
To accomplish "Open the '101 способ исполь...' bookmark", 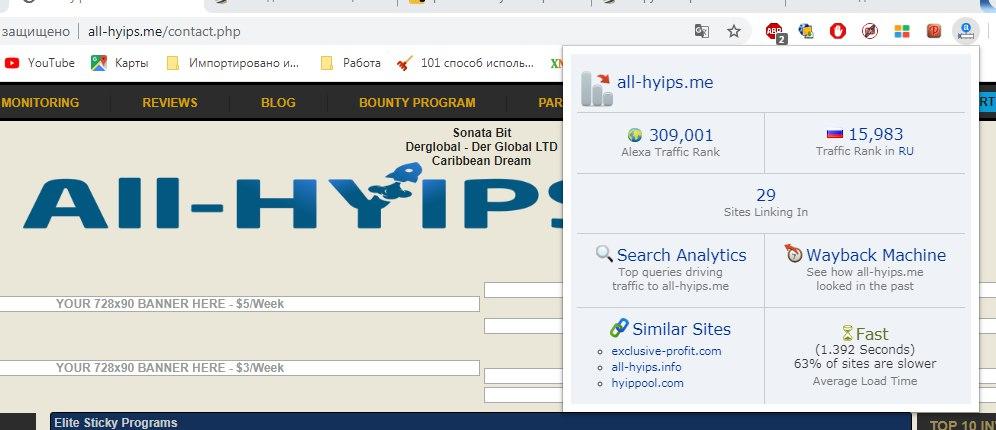I will coord(466,63).
